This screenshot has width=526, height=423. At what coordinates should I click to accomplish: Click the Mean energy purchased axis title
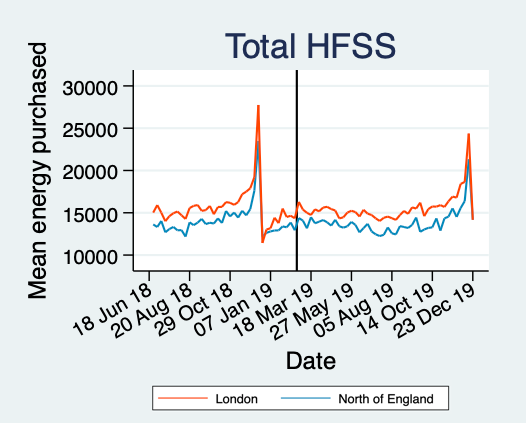38,170
